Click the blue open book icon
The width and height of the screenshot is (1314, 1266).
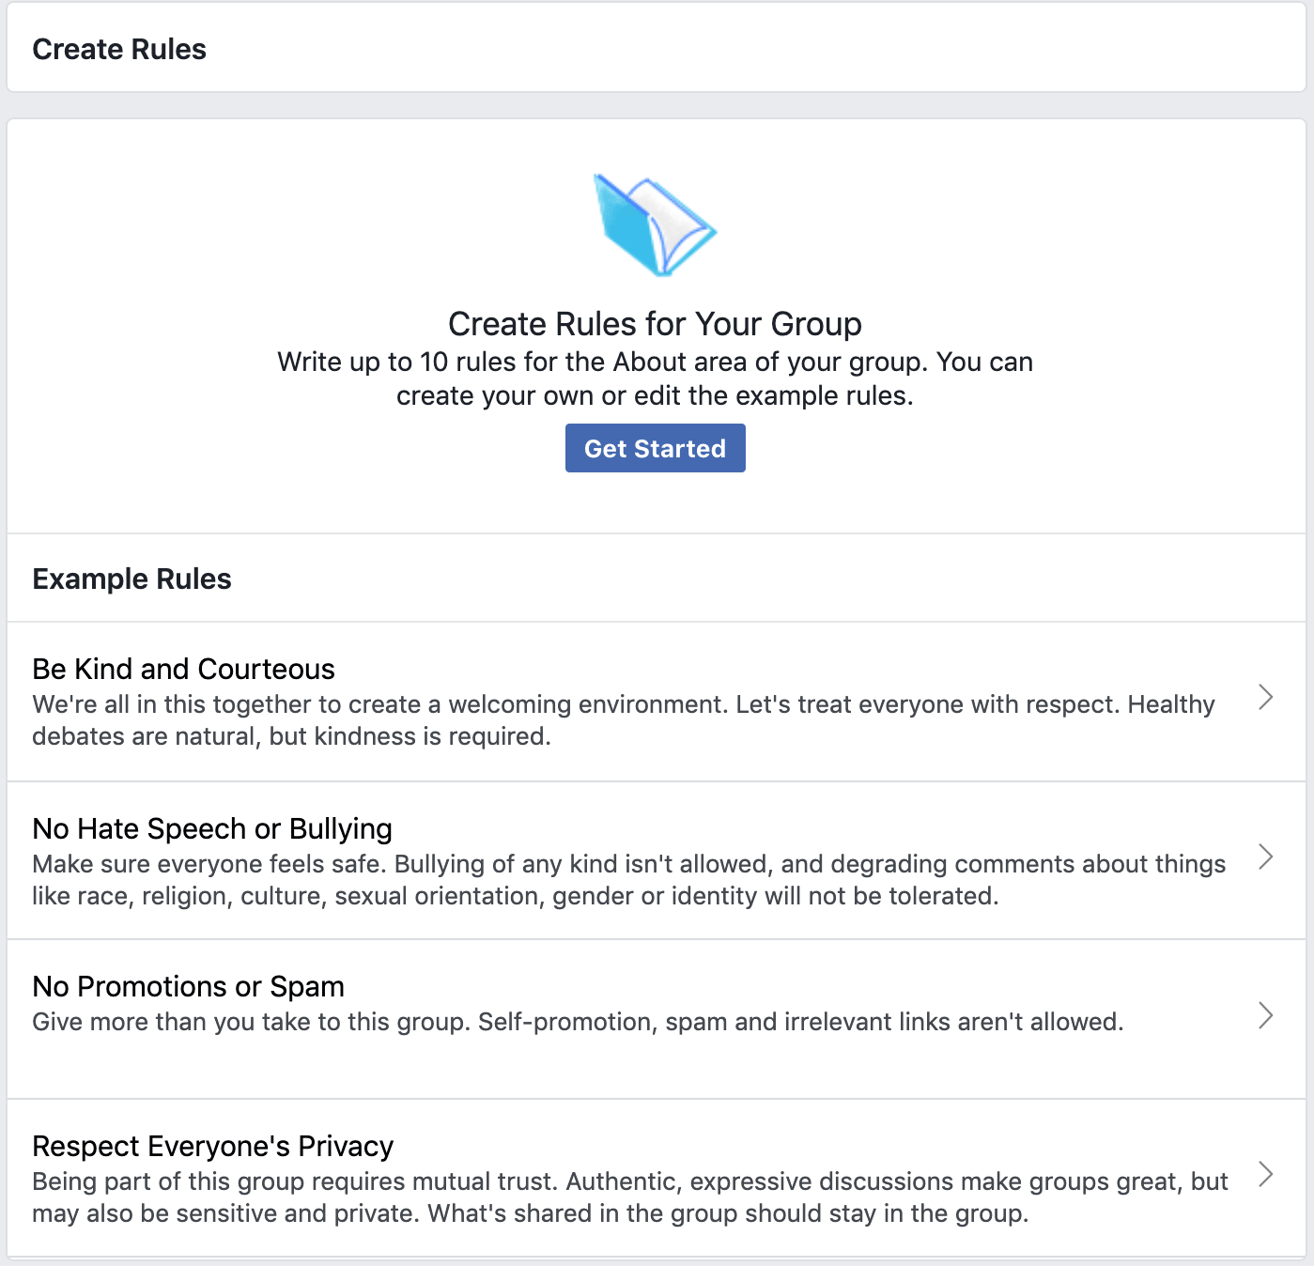point(655,224)
